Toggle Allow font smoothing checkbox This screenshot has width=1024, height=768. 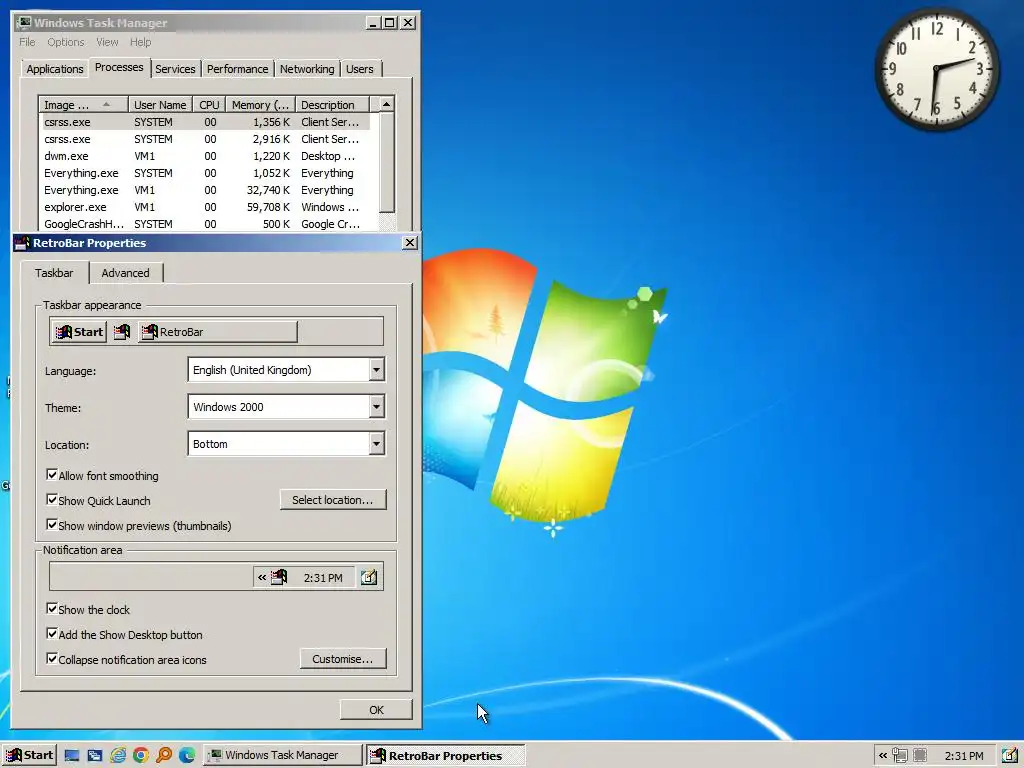[x=52, y=475]
